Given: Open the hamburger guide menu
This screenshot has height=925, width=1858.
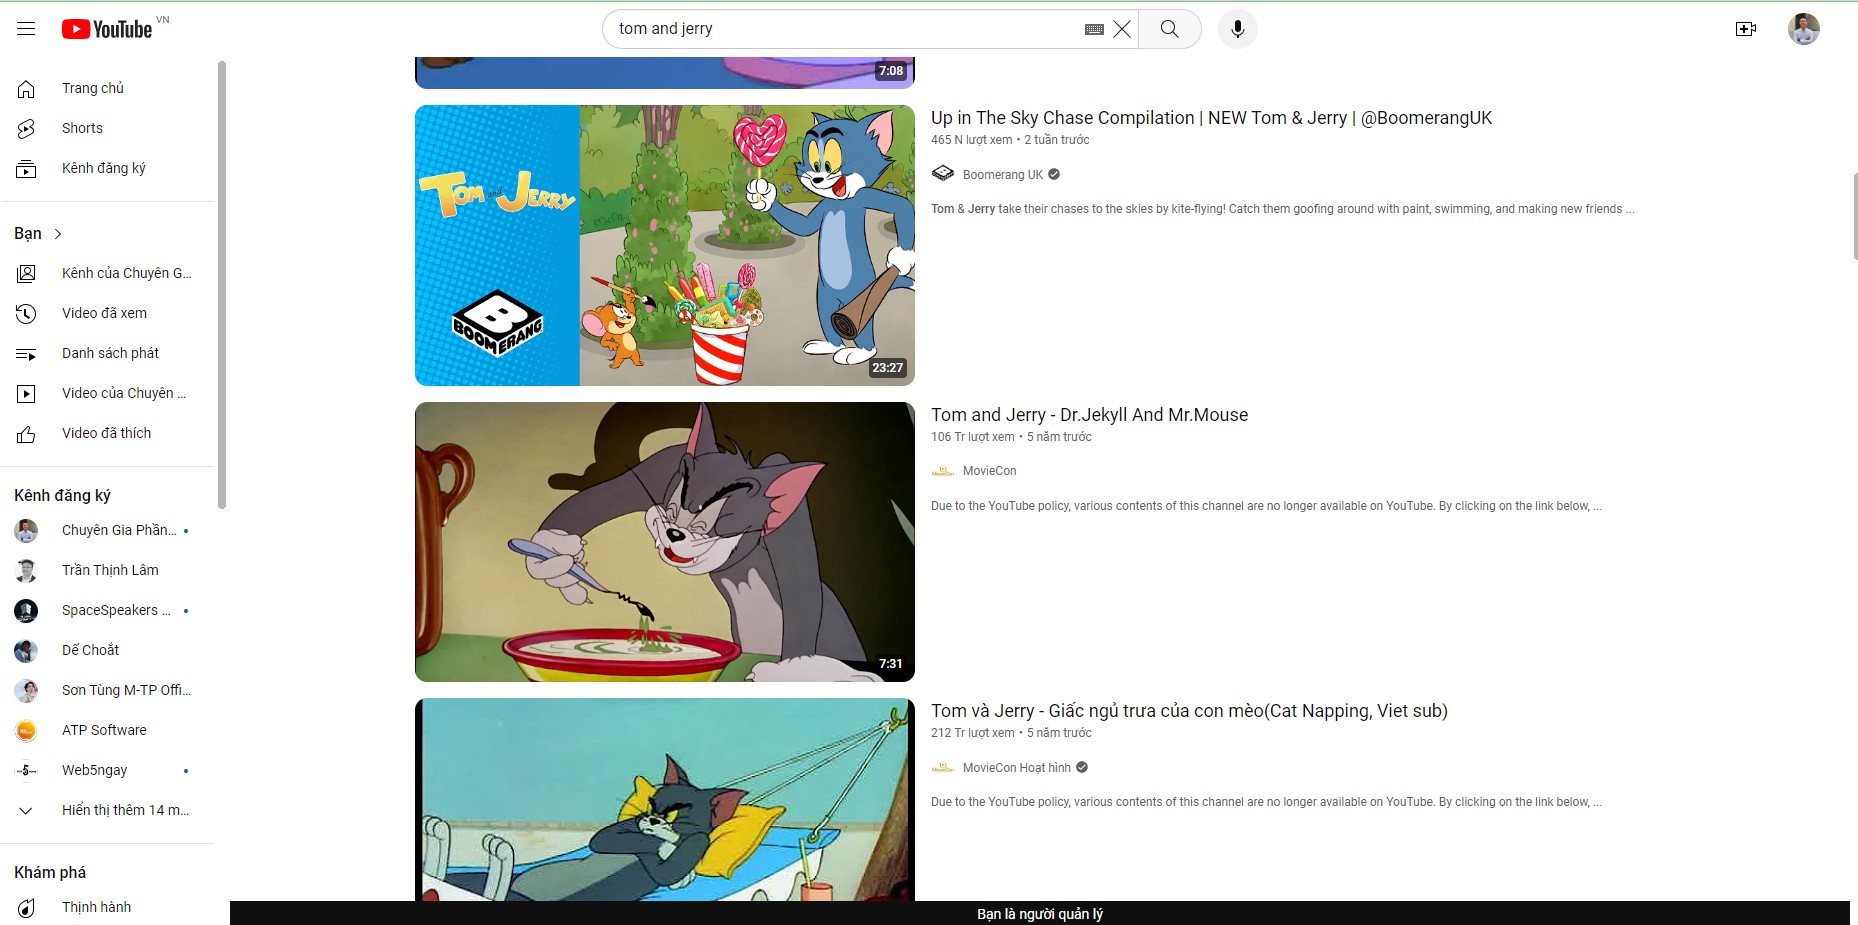Looking at the screenshot, I should pos(26,29).
